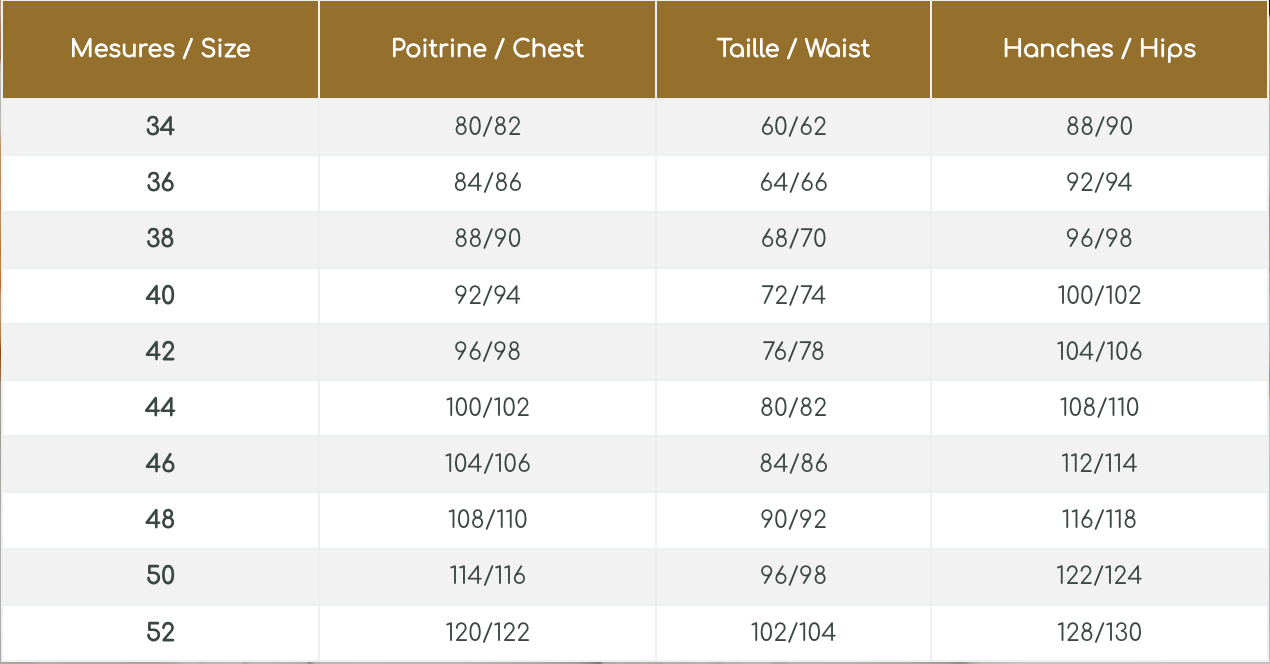Click the Mesures / Size column header

pos(160,48)
